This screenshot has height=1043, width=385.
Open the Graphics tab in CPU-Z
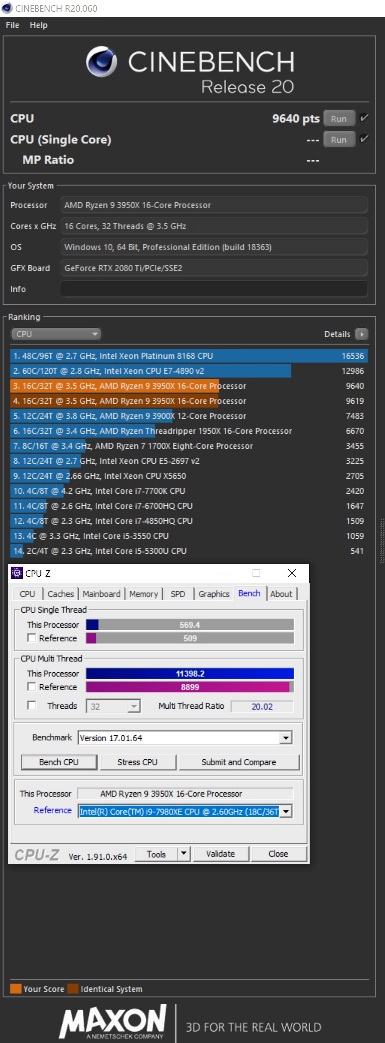213,594
